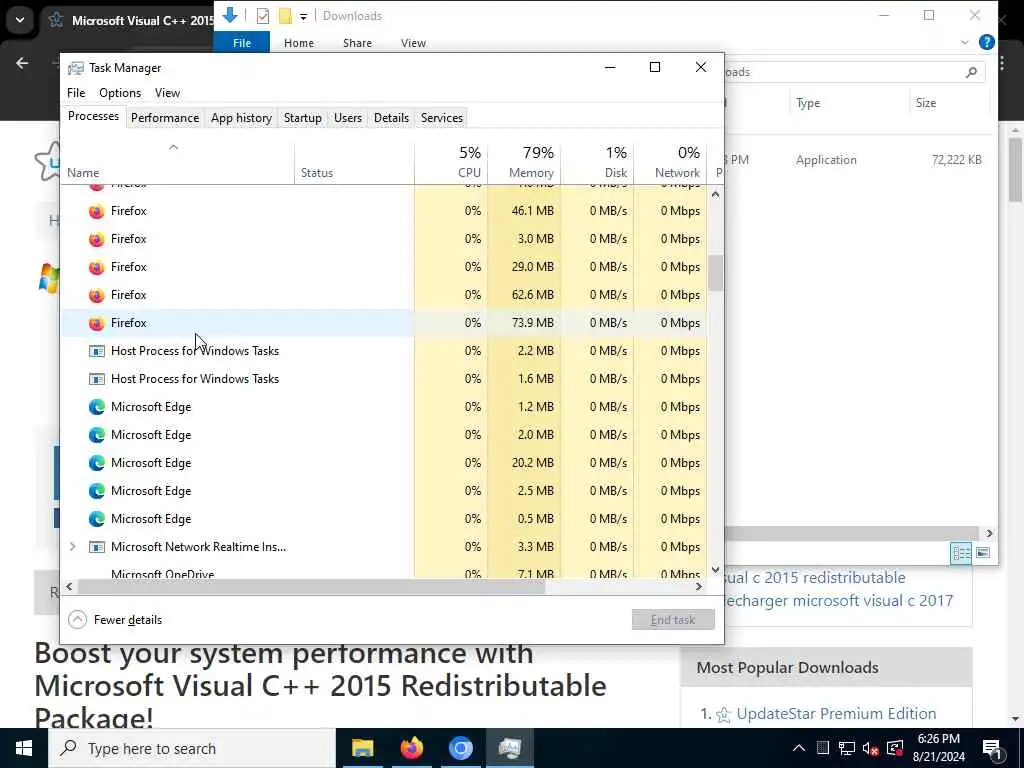Click the Task Manager title bar icon
1024x768 pixels.
(x=76, y=68)
